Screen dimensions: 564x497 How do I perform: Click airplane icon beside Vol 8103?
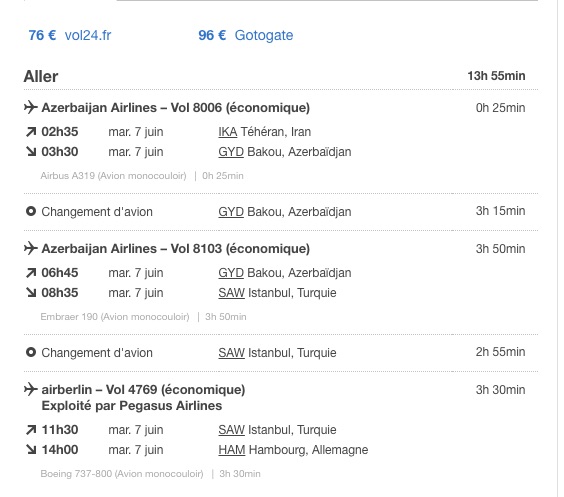click(31, 248)
